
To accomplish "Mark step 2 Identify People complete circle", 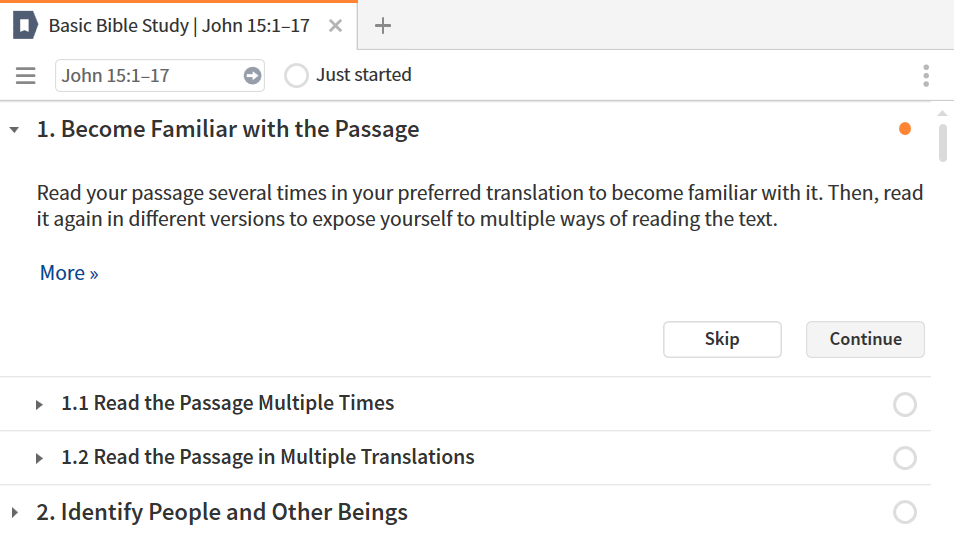I will (905, 512).
